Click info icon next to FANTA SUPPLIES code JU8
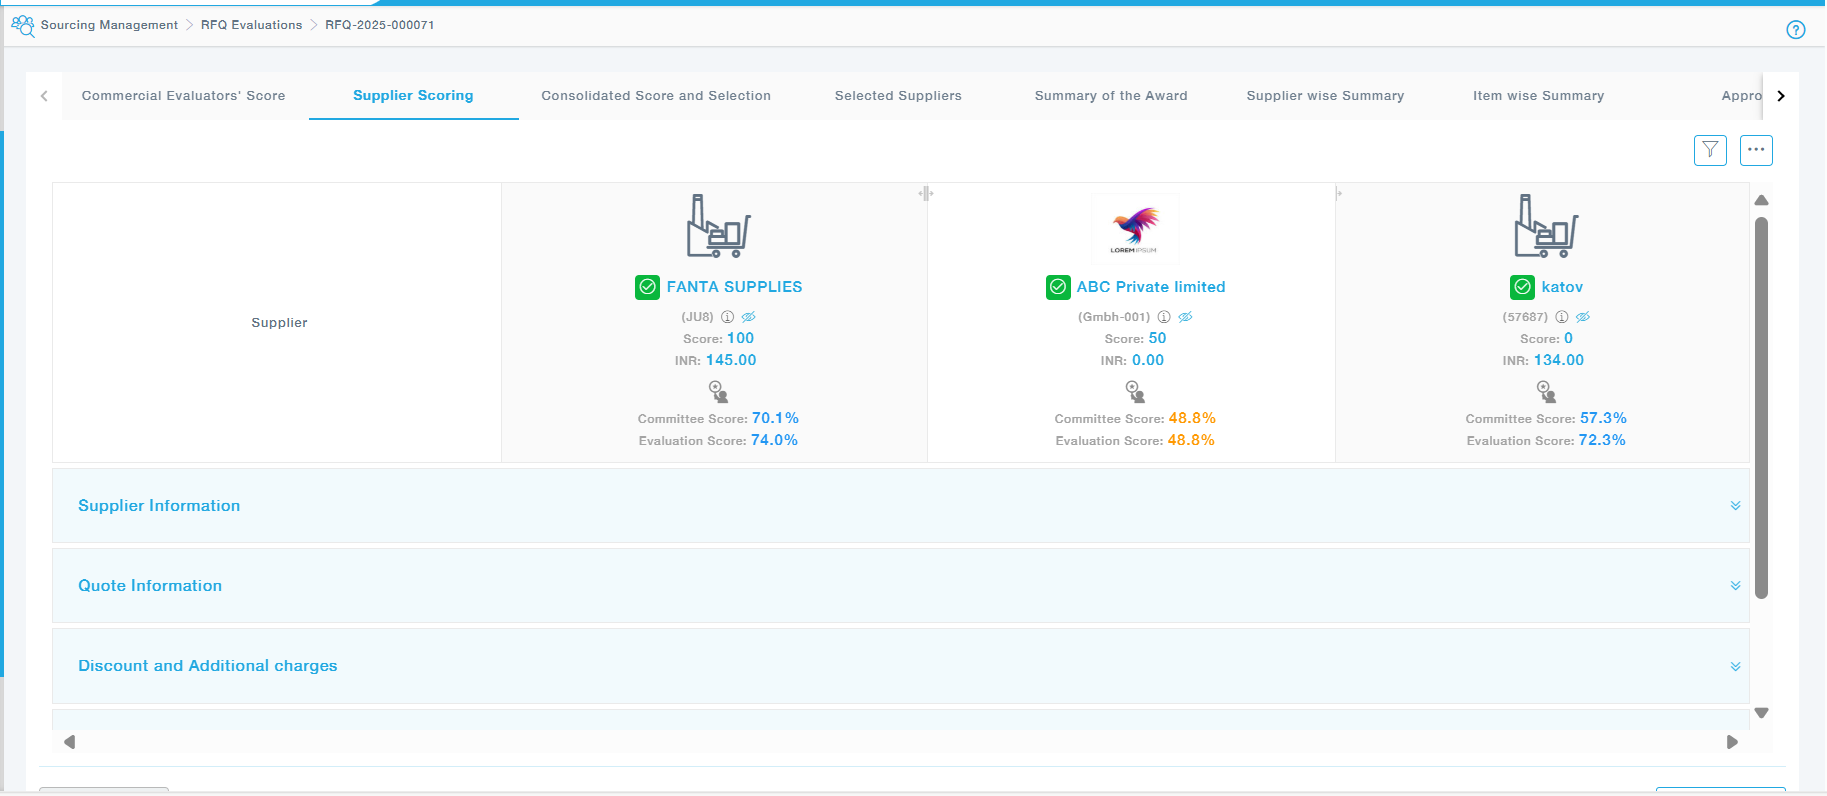The image size is (1827, 796). [728, 317]
